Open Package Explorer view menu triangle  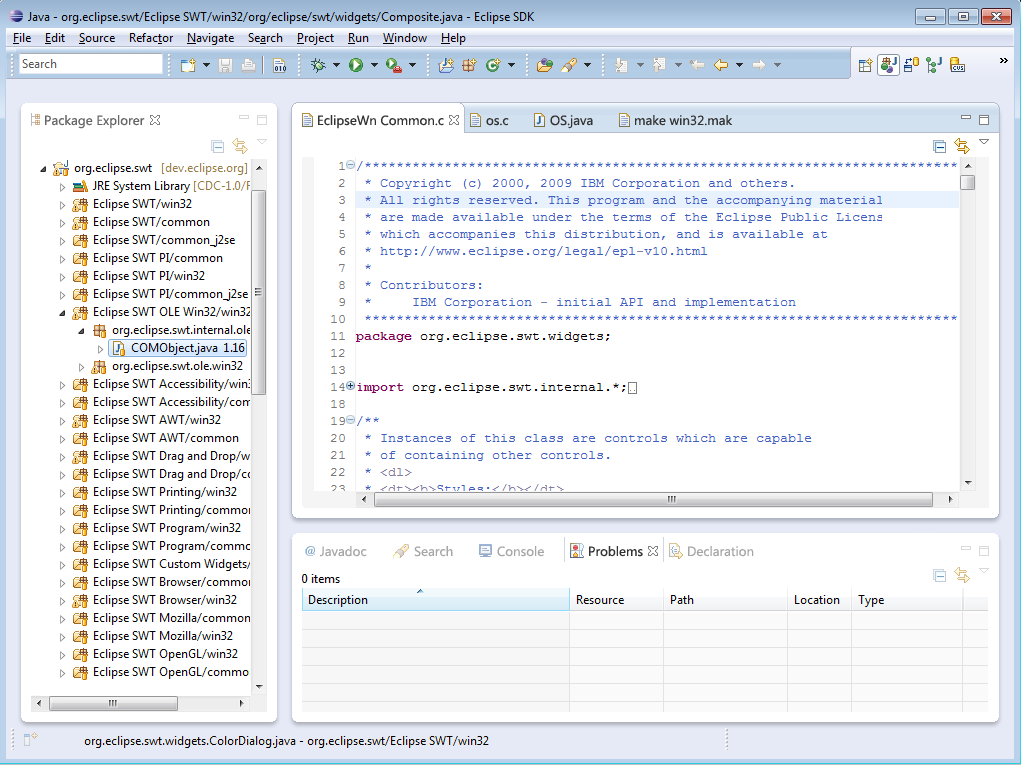[x=262, y=141]
